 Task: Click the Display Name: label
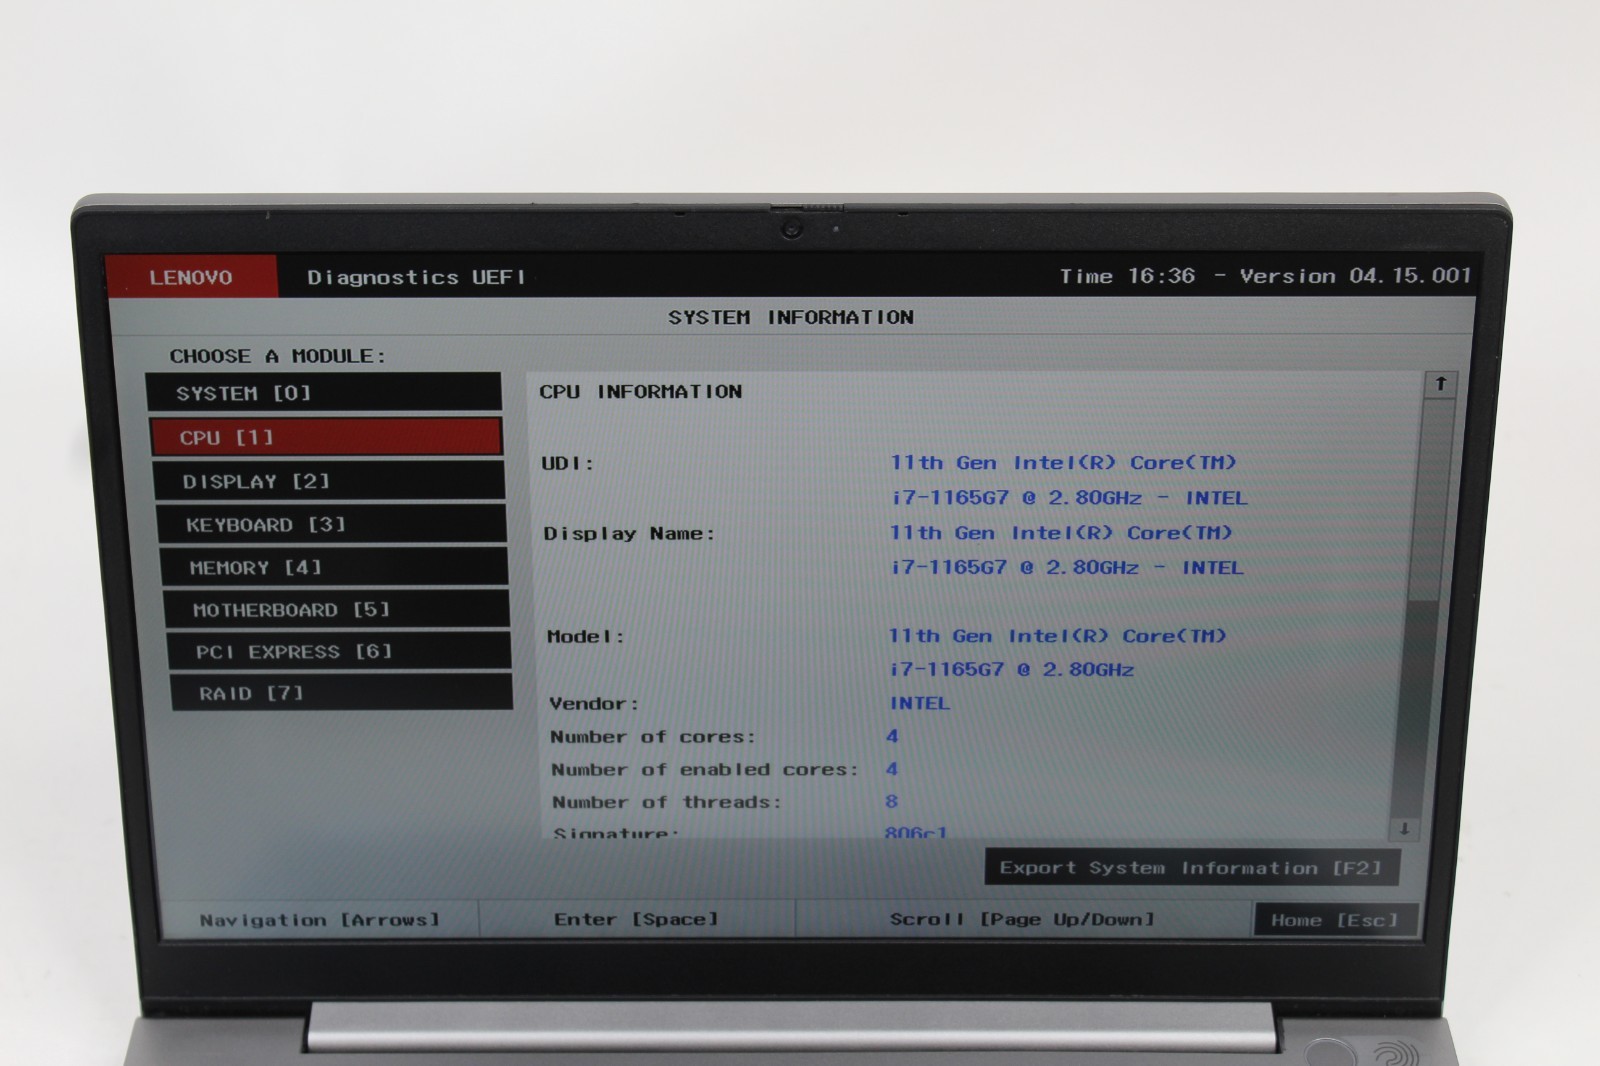click(630, 534)
